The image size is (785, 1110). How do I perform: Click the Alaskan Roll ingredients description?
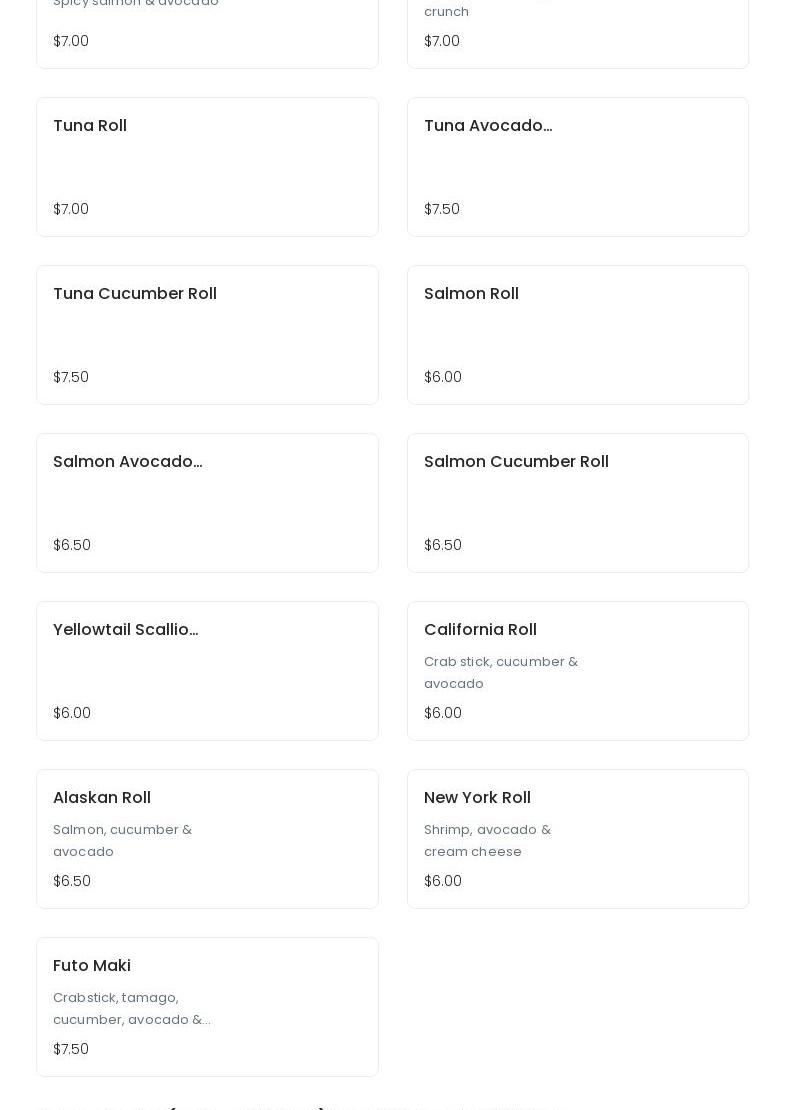[x=122, y=840]
